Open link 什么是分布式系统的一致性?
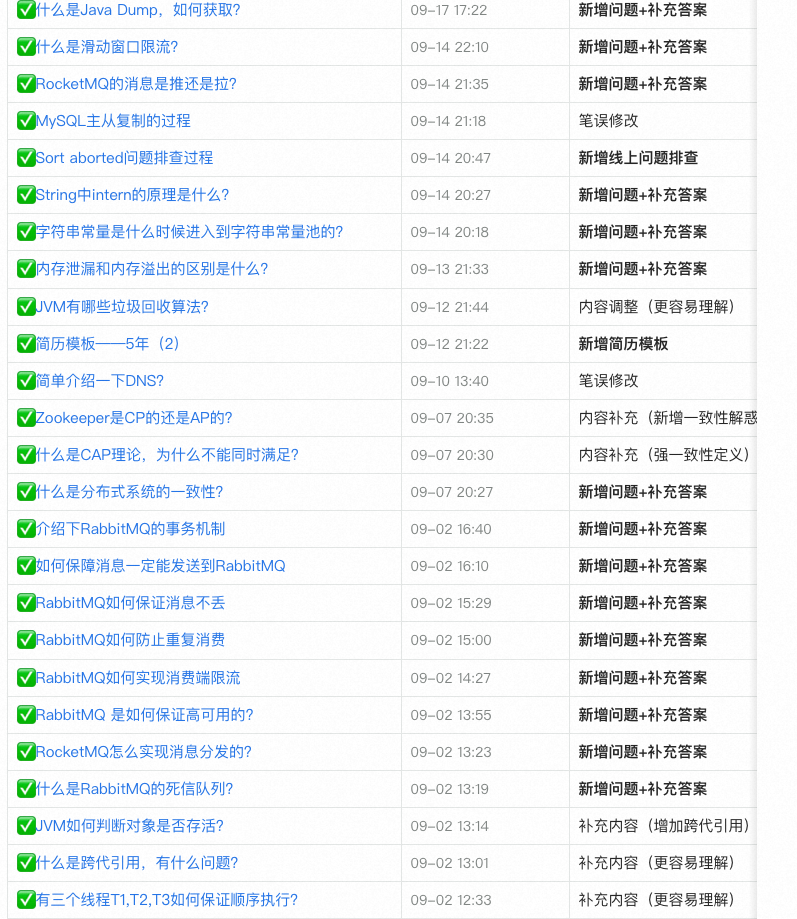The height and width of the screenshot is (919, 797). point(130,492)
